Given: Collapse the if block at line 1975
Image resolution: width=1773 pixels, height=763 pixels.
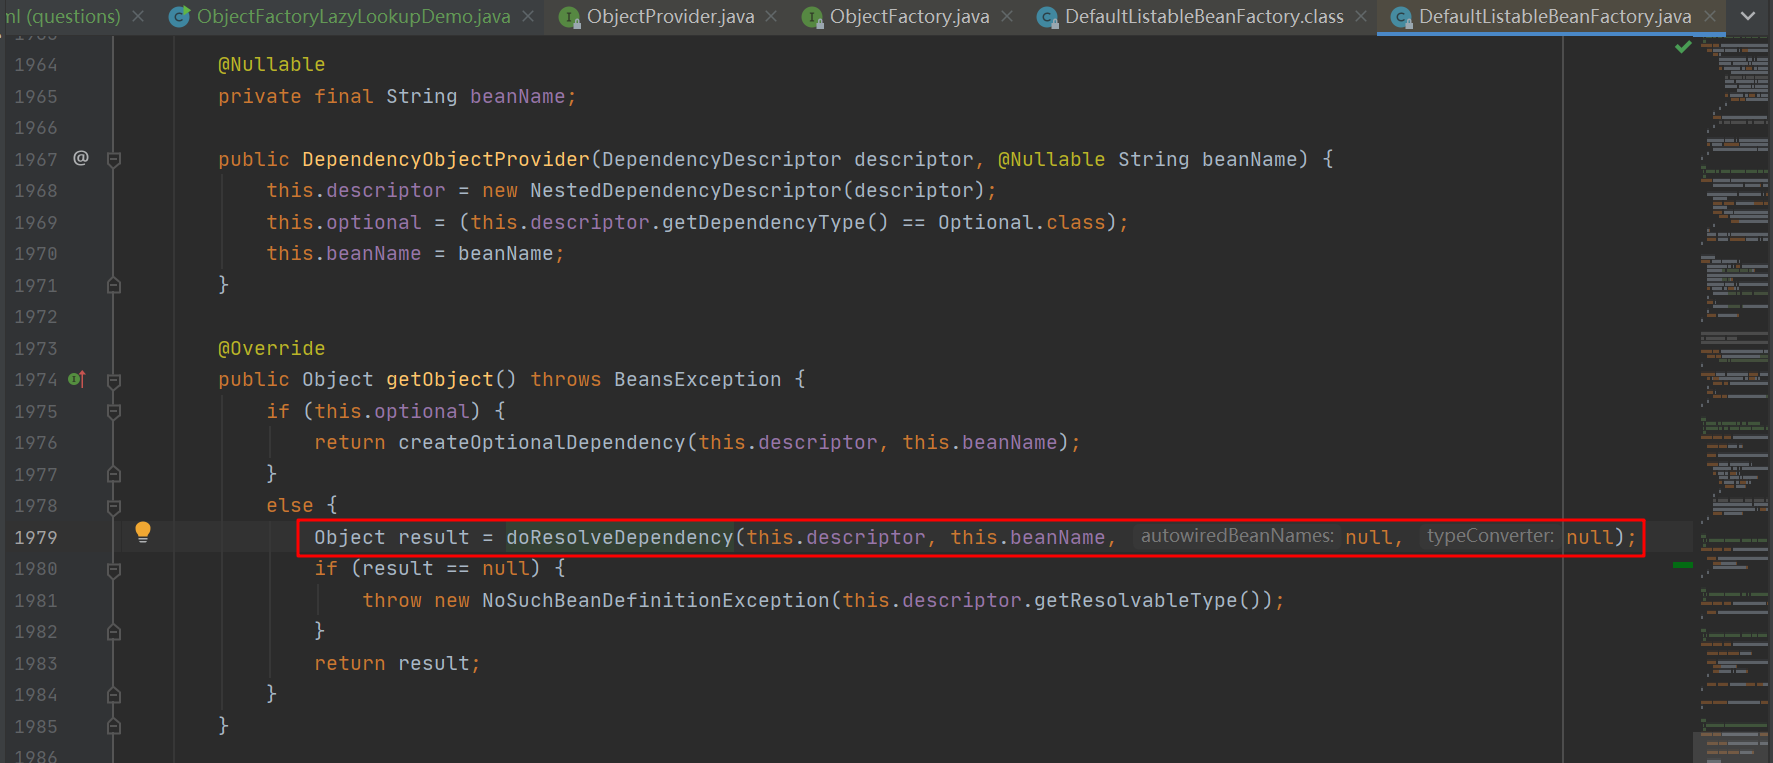Looking at the screenshot, I should click(114, 411).
